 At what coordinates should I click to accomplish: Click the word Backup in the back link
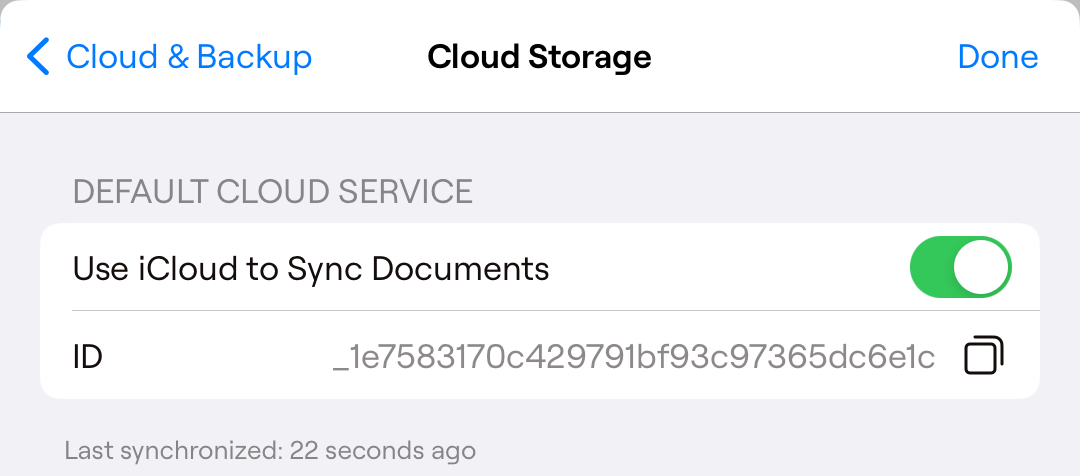pos(254,56)
